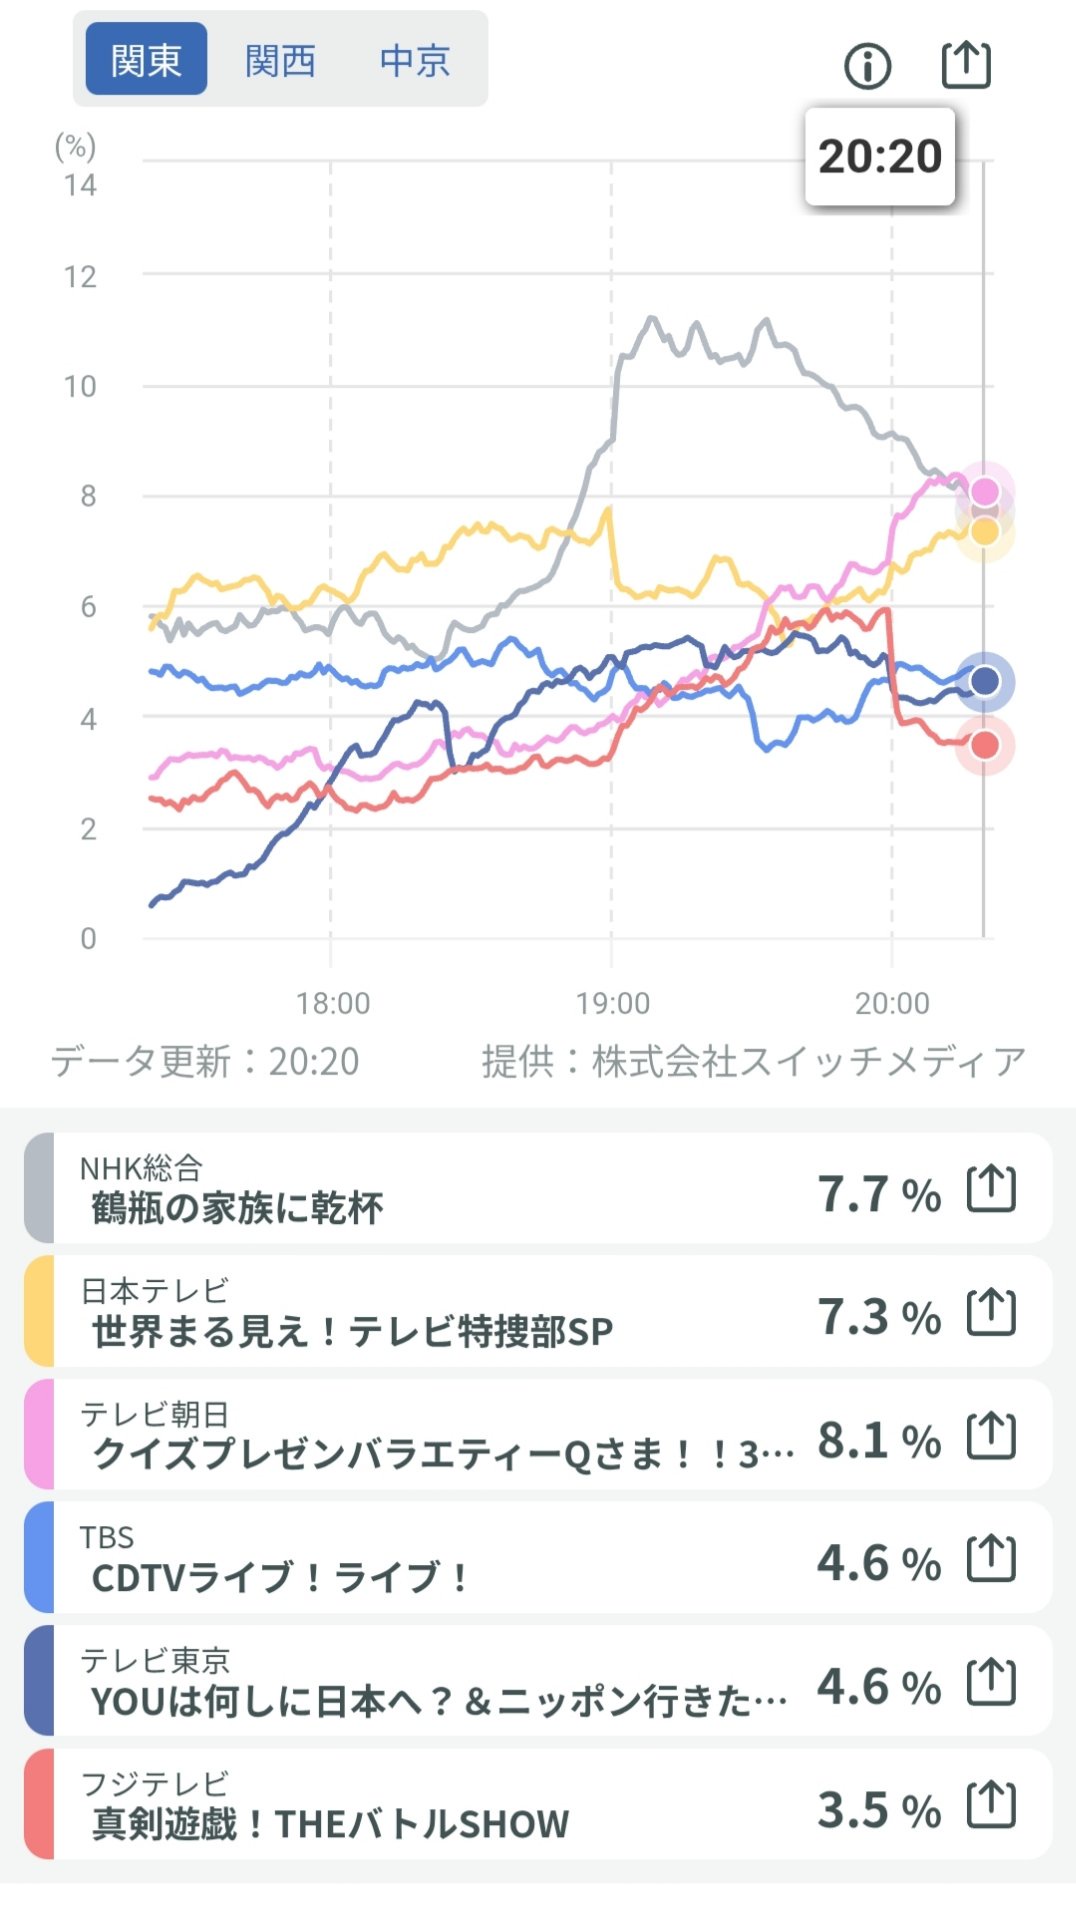Image resolution: width=1076 pixels, height=1920 pixels.
Task: Click the pink テレビ朝日 color bar
Action: point(38,1435)
